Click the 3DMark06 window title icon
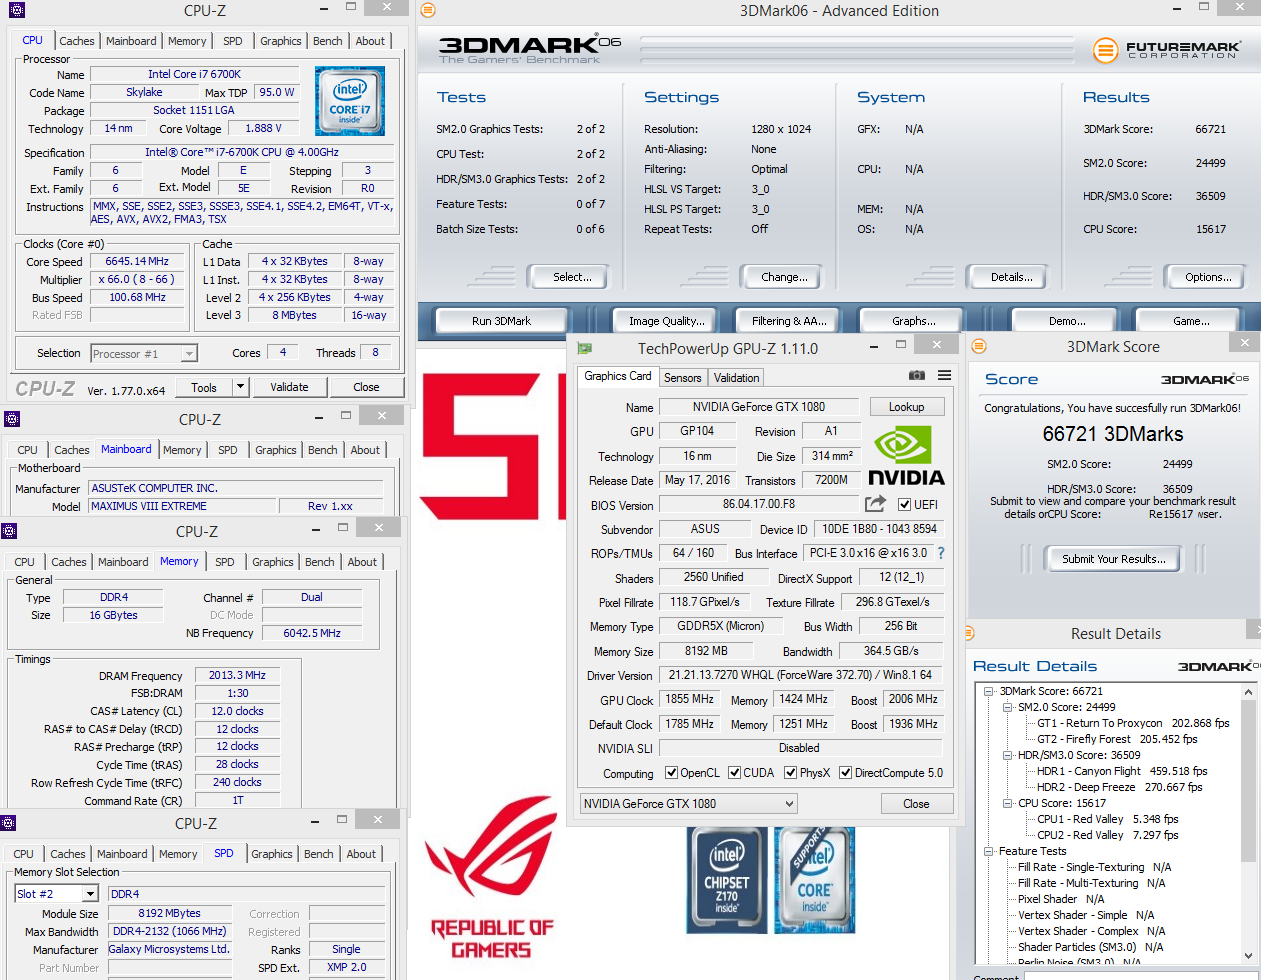This screenshot has height=980, width=1261. (428, 10)
